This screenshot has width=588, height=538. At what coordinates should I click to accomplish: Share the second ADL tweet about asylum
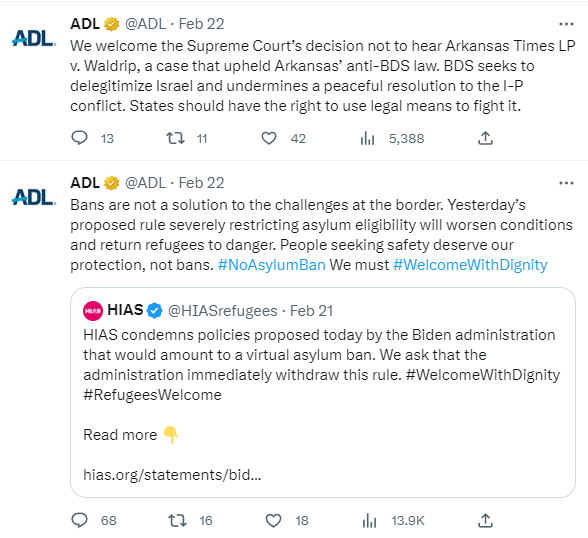click(x=485, y=520)
